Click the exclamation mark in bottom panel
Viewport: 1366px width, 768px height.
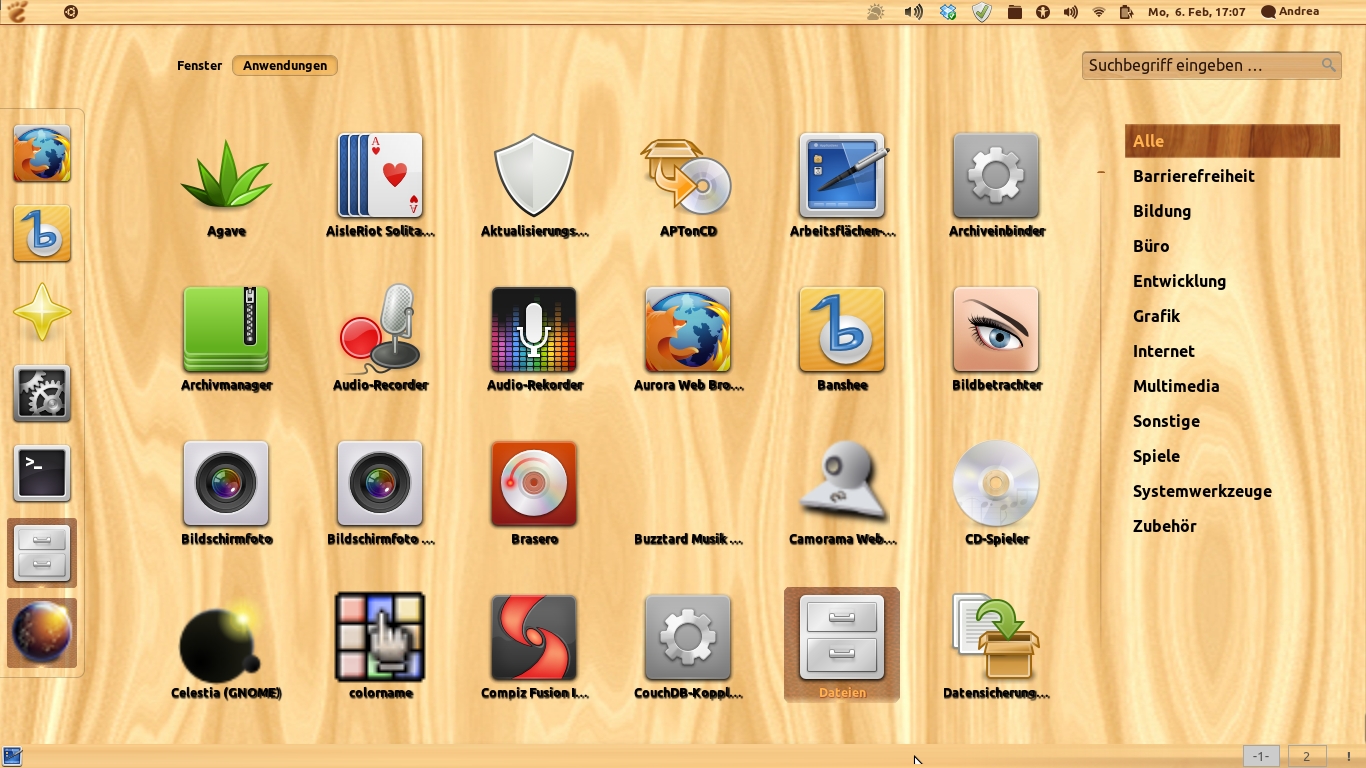[x=1348, y=757]
